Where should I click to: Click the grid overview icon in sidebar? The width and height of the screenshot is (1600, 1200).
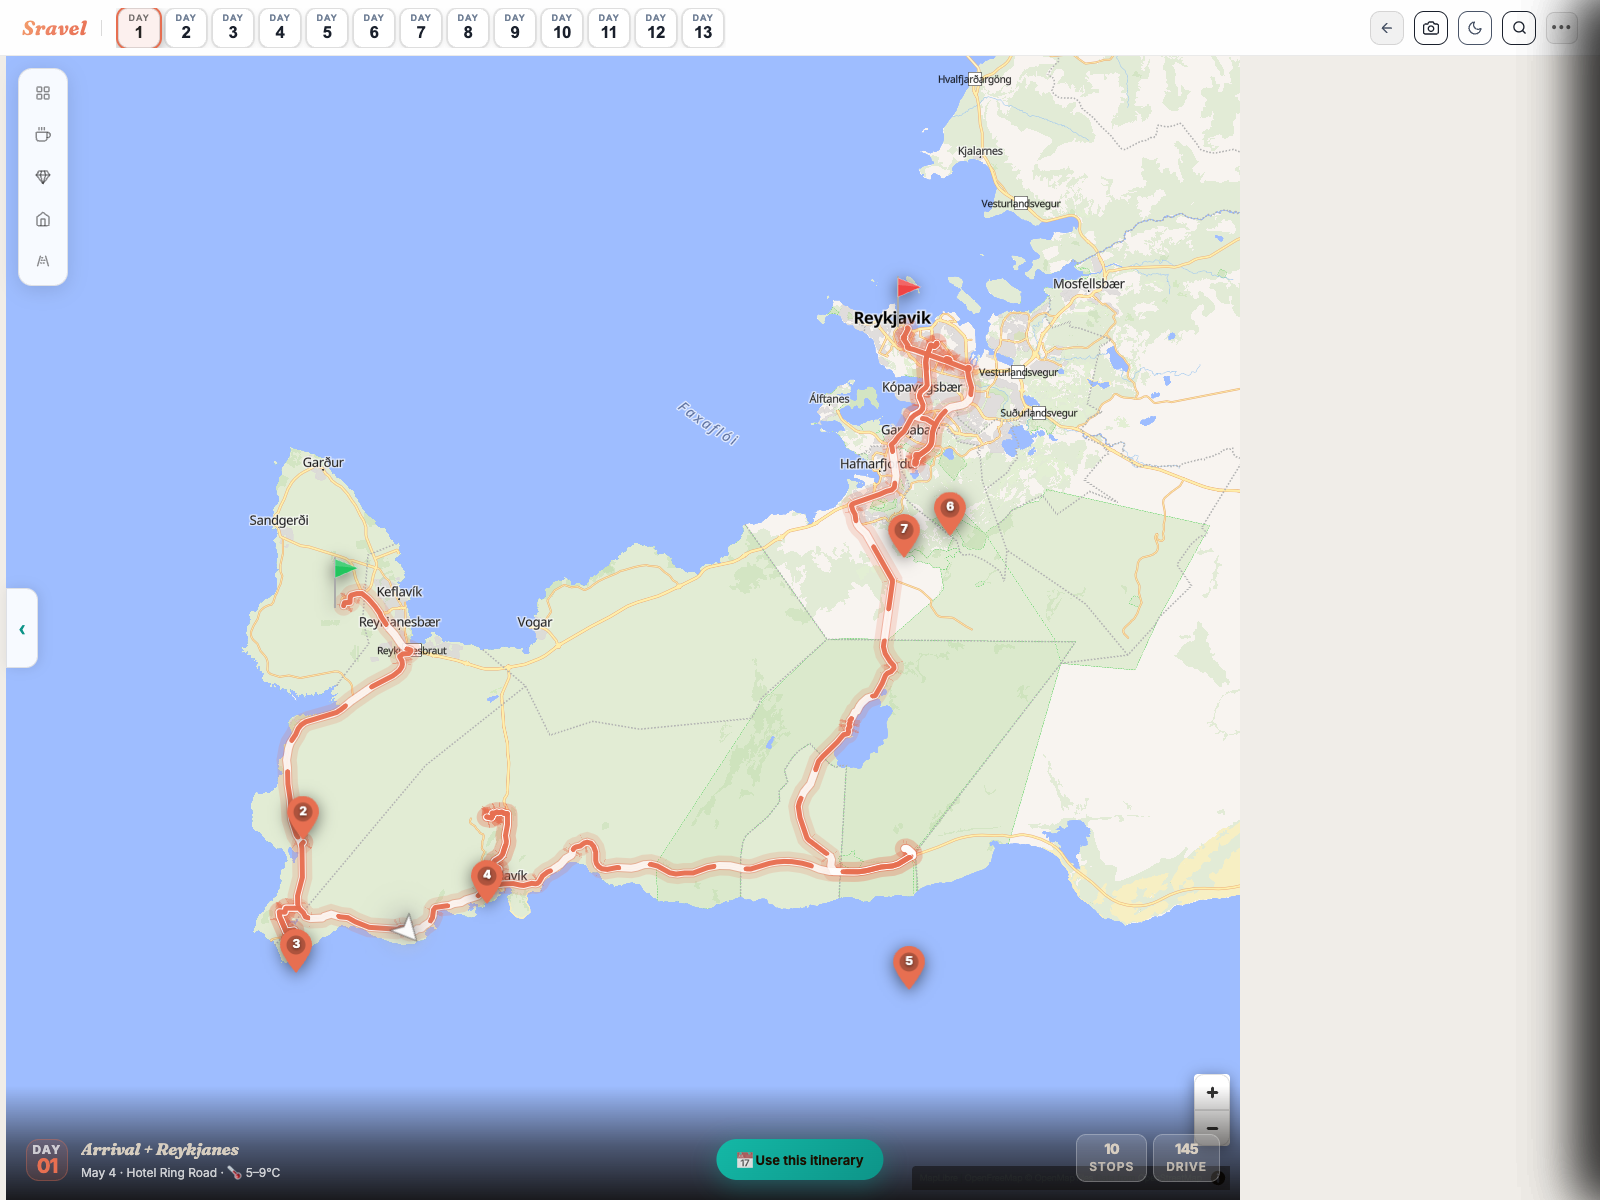pos(43,93)
